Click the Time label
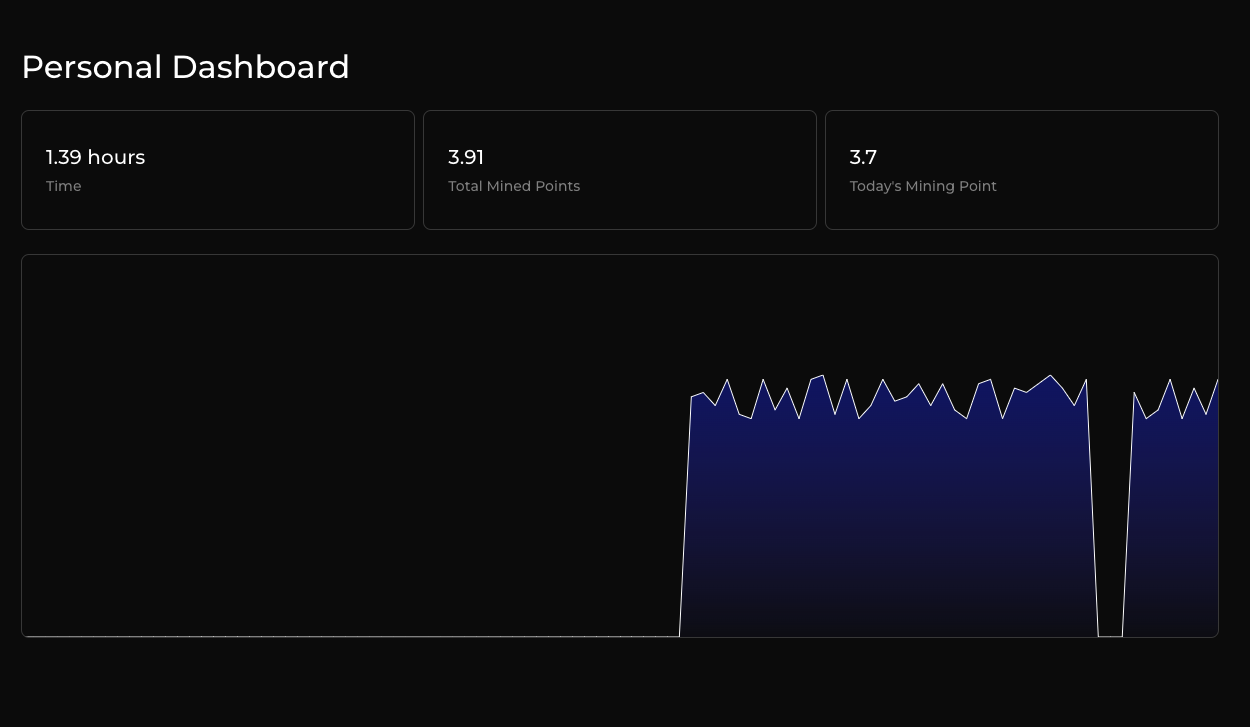This screenshot has width=1250, height=727. 63,186
